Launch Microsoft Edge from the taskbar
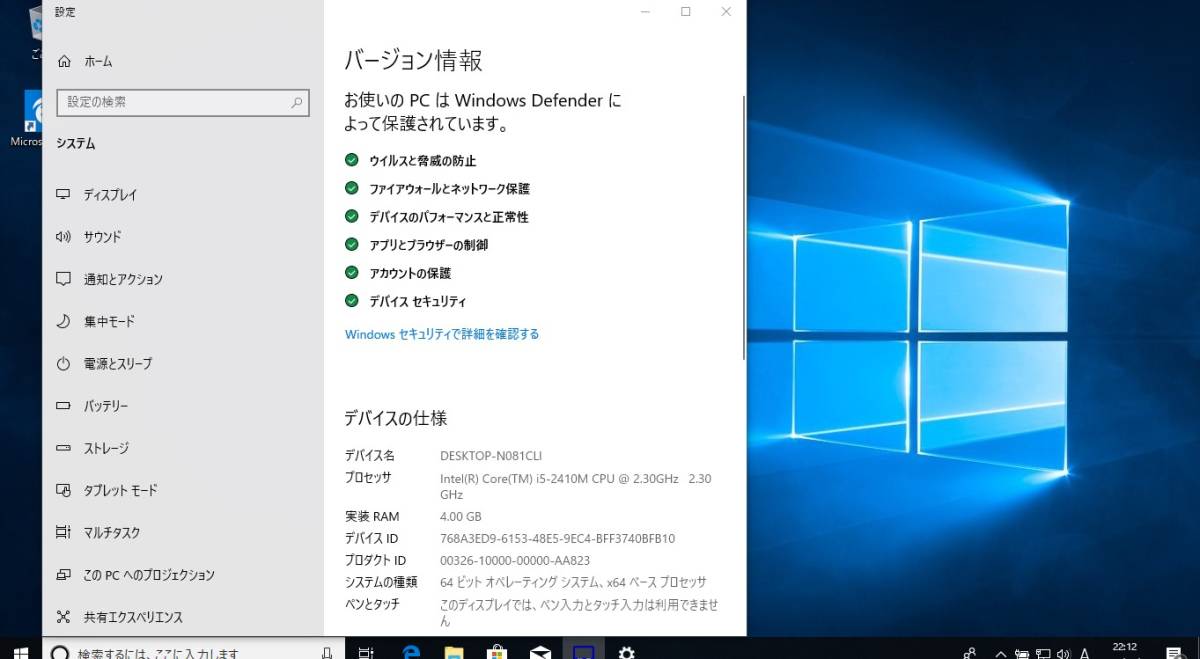Viewport: 1200px width, 659px height. click(409, 652)
